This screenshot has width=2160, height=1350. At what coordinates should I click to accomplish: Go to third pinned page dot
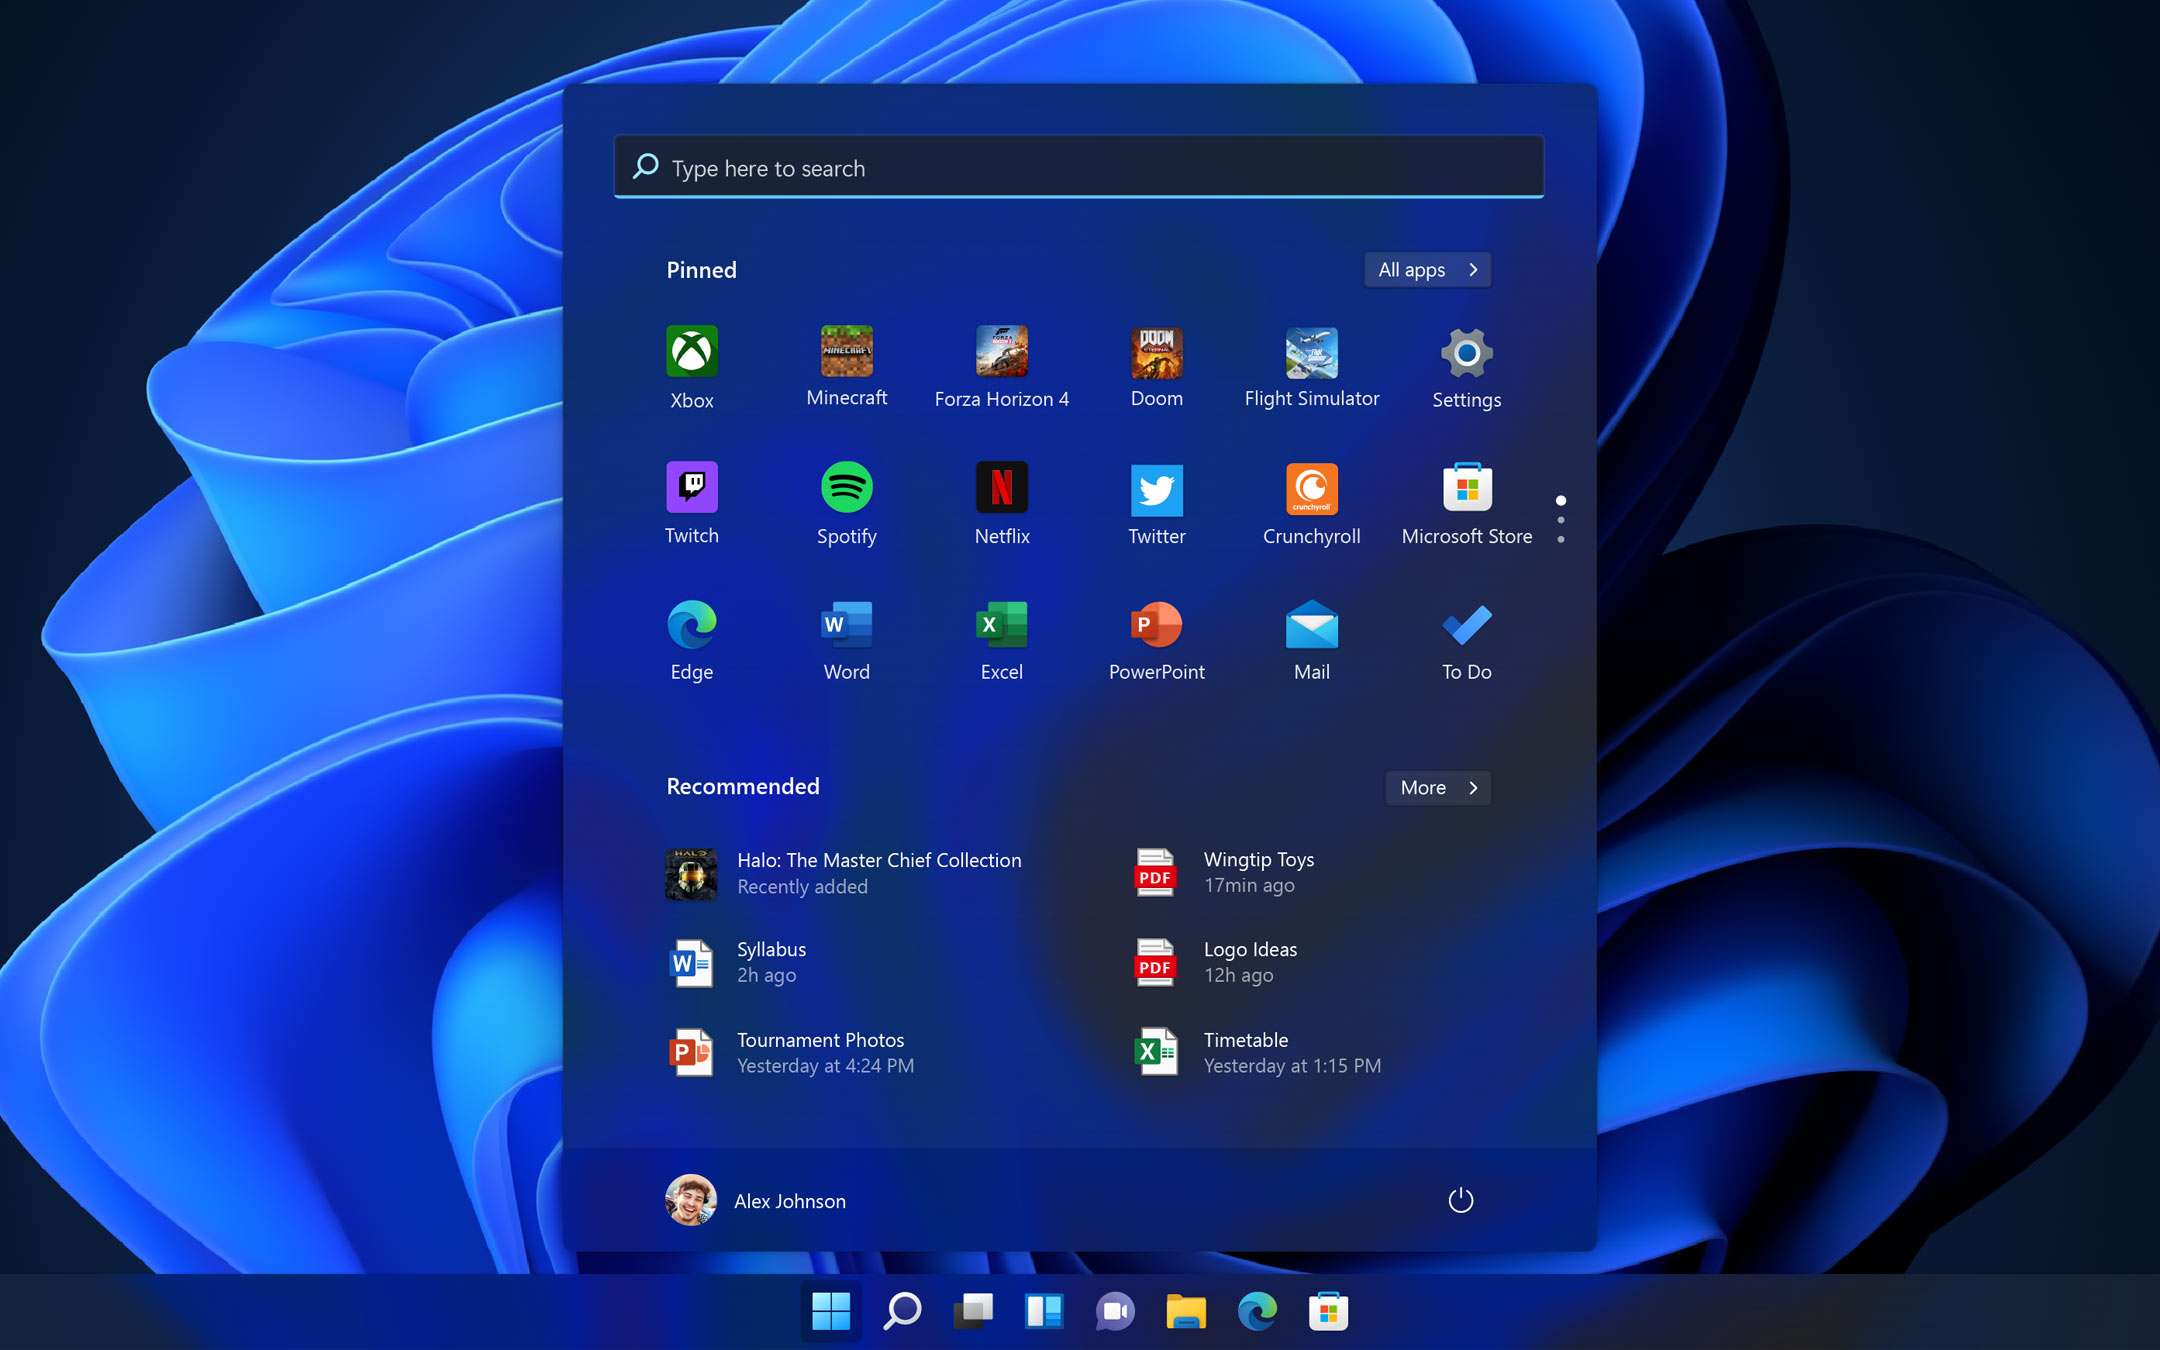point(1561,540)
